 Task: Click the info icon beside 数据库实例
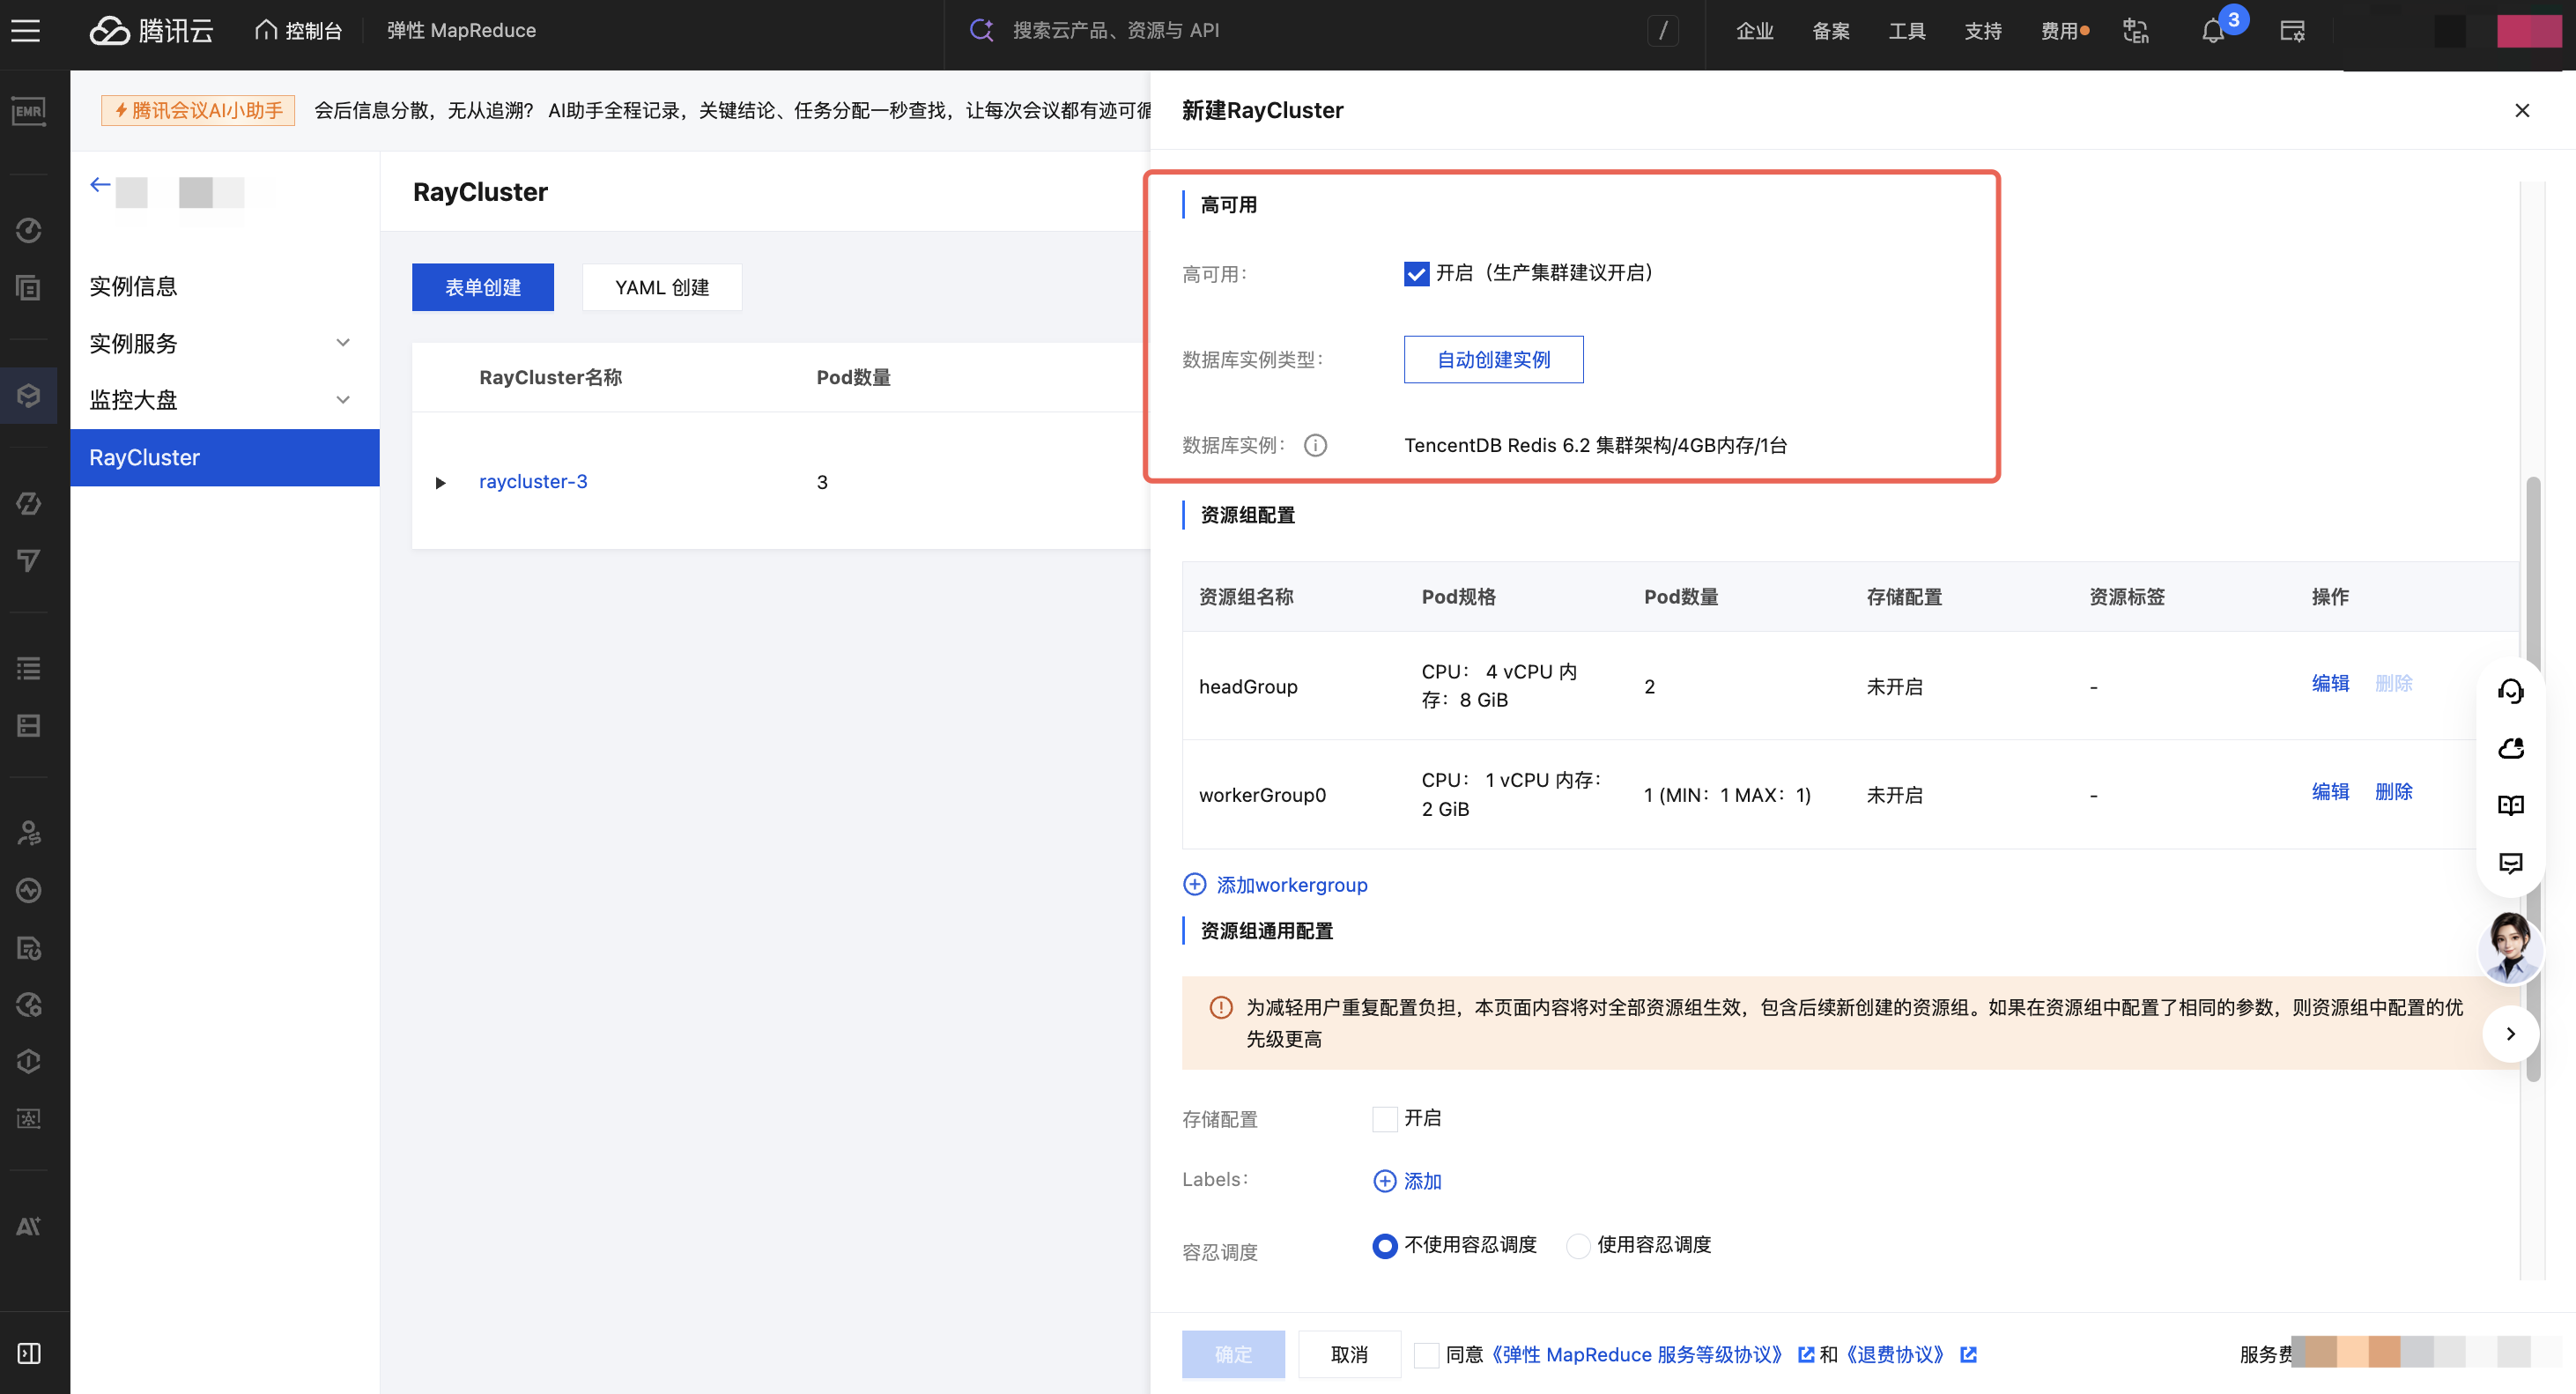[1315, 445]
